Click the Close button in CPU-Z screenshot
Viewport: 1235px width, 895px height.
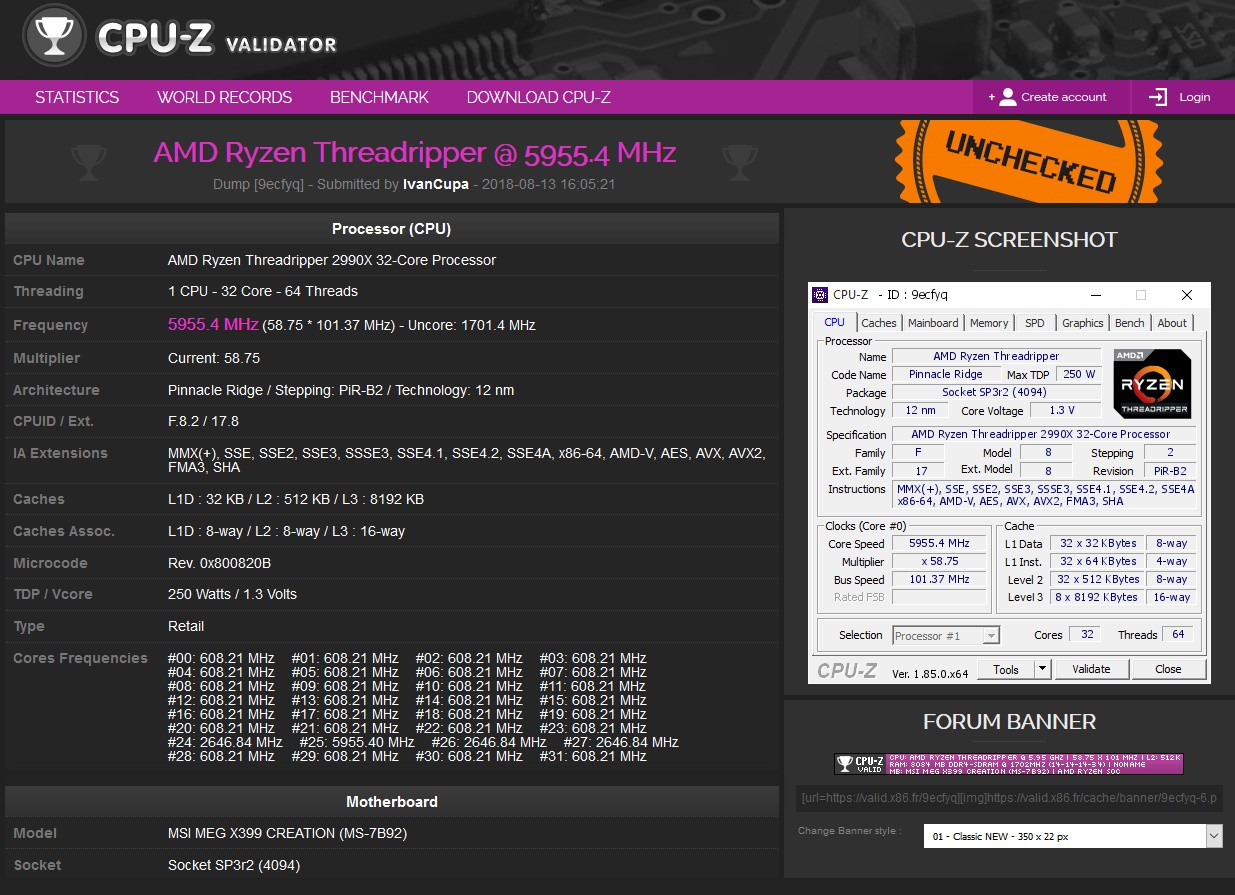tap(1168, 669)
